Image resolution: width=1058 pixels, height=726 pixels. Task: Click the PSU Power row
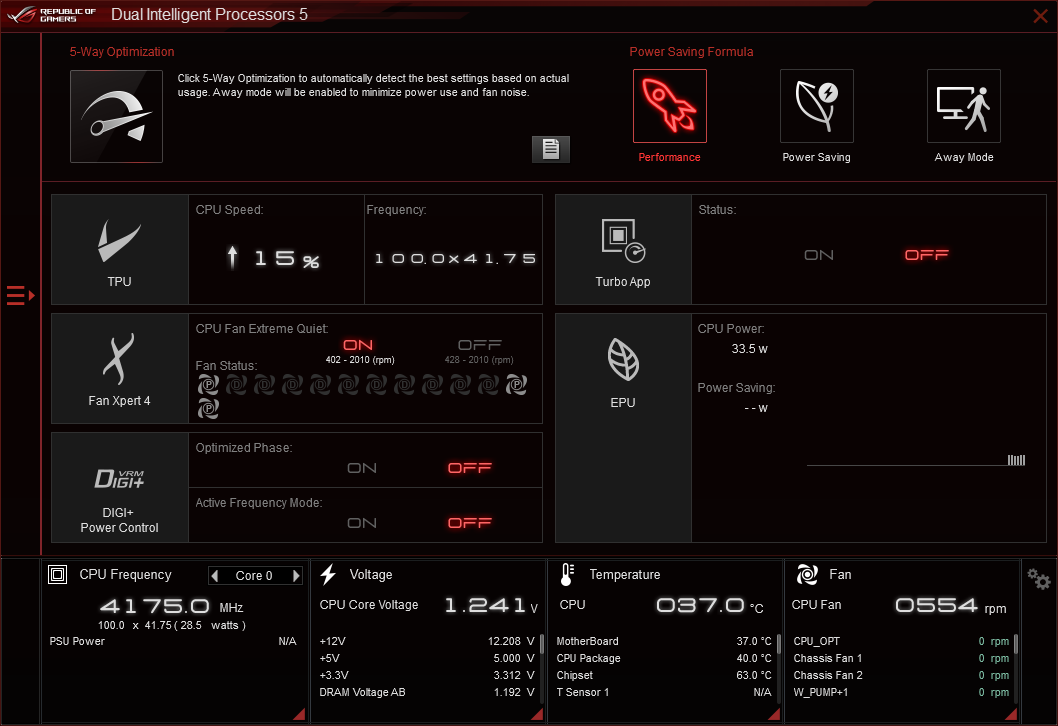(173, 641)
